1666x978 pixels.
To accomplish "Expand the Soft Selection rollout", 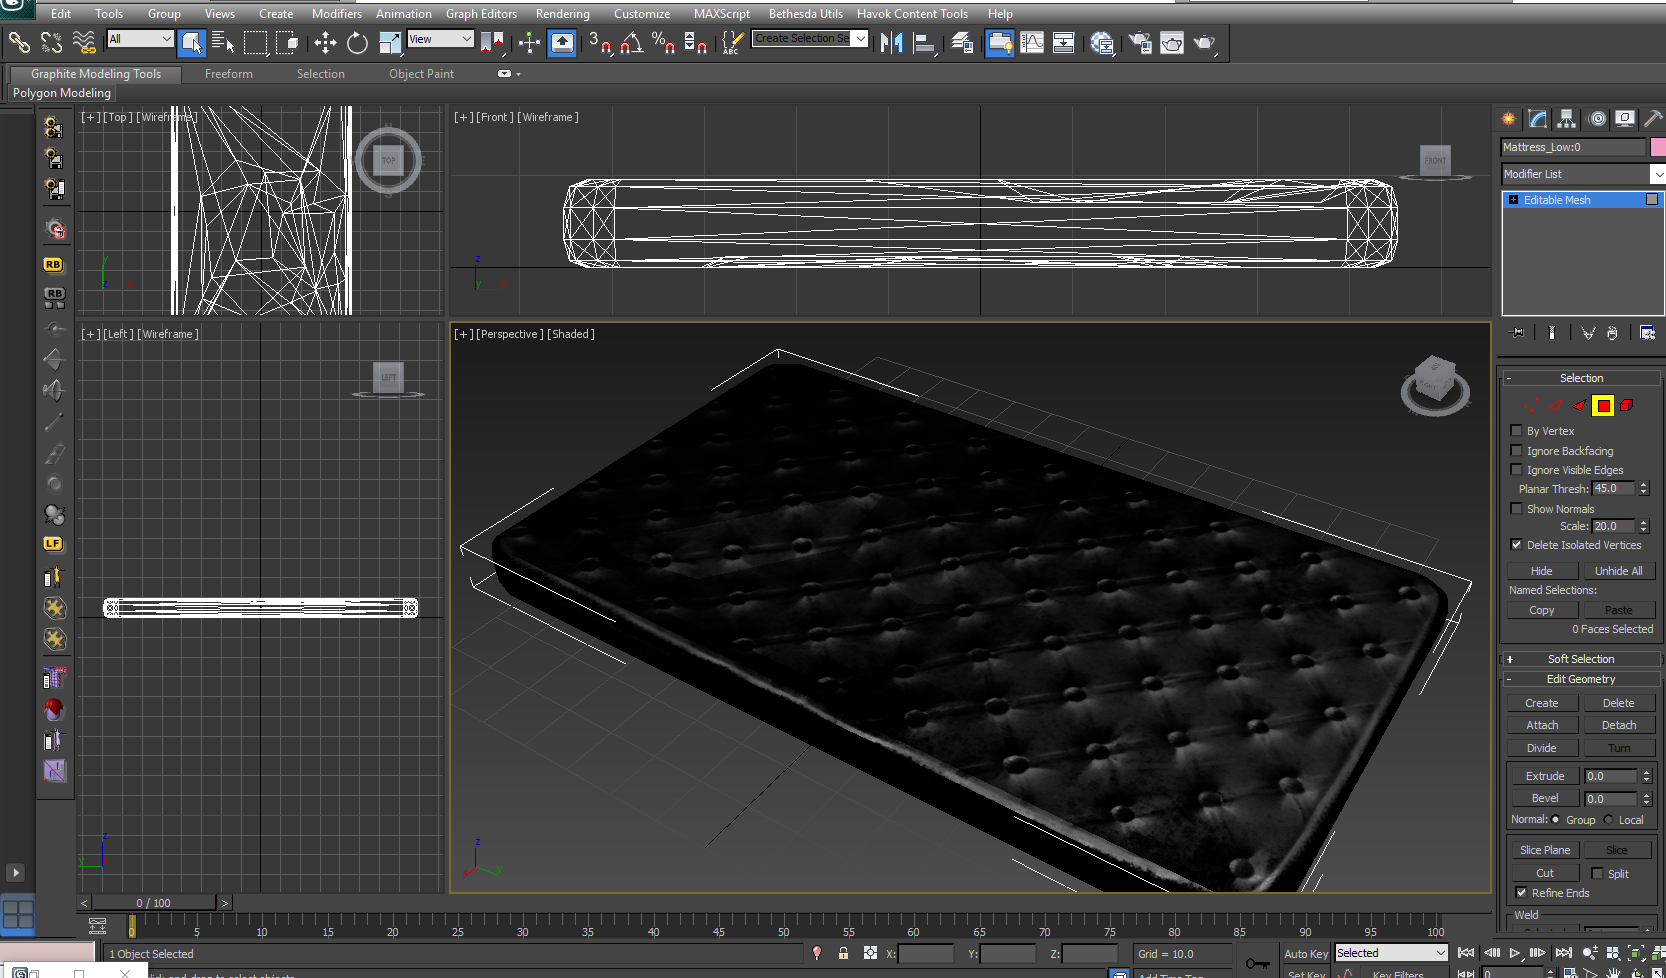I will [1580, 659].
